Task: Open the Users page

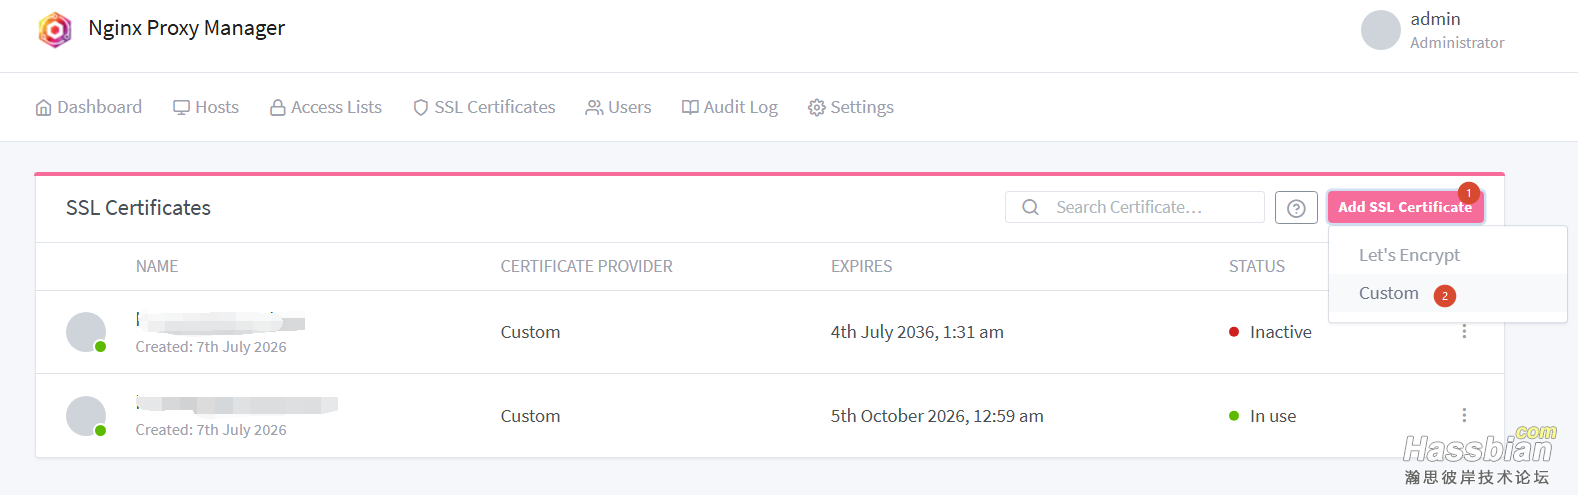Action: [618, 107]
